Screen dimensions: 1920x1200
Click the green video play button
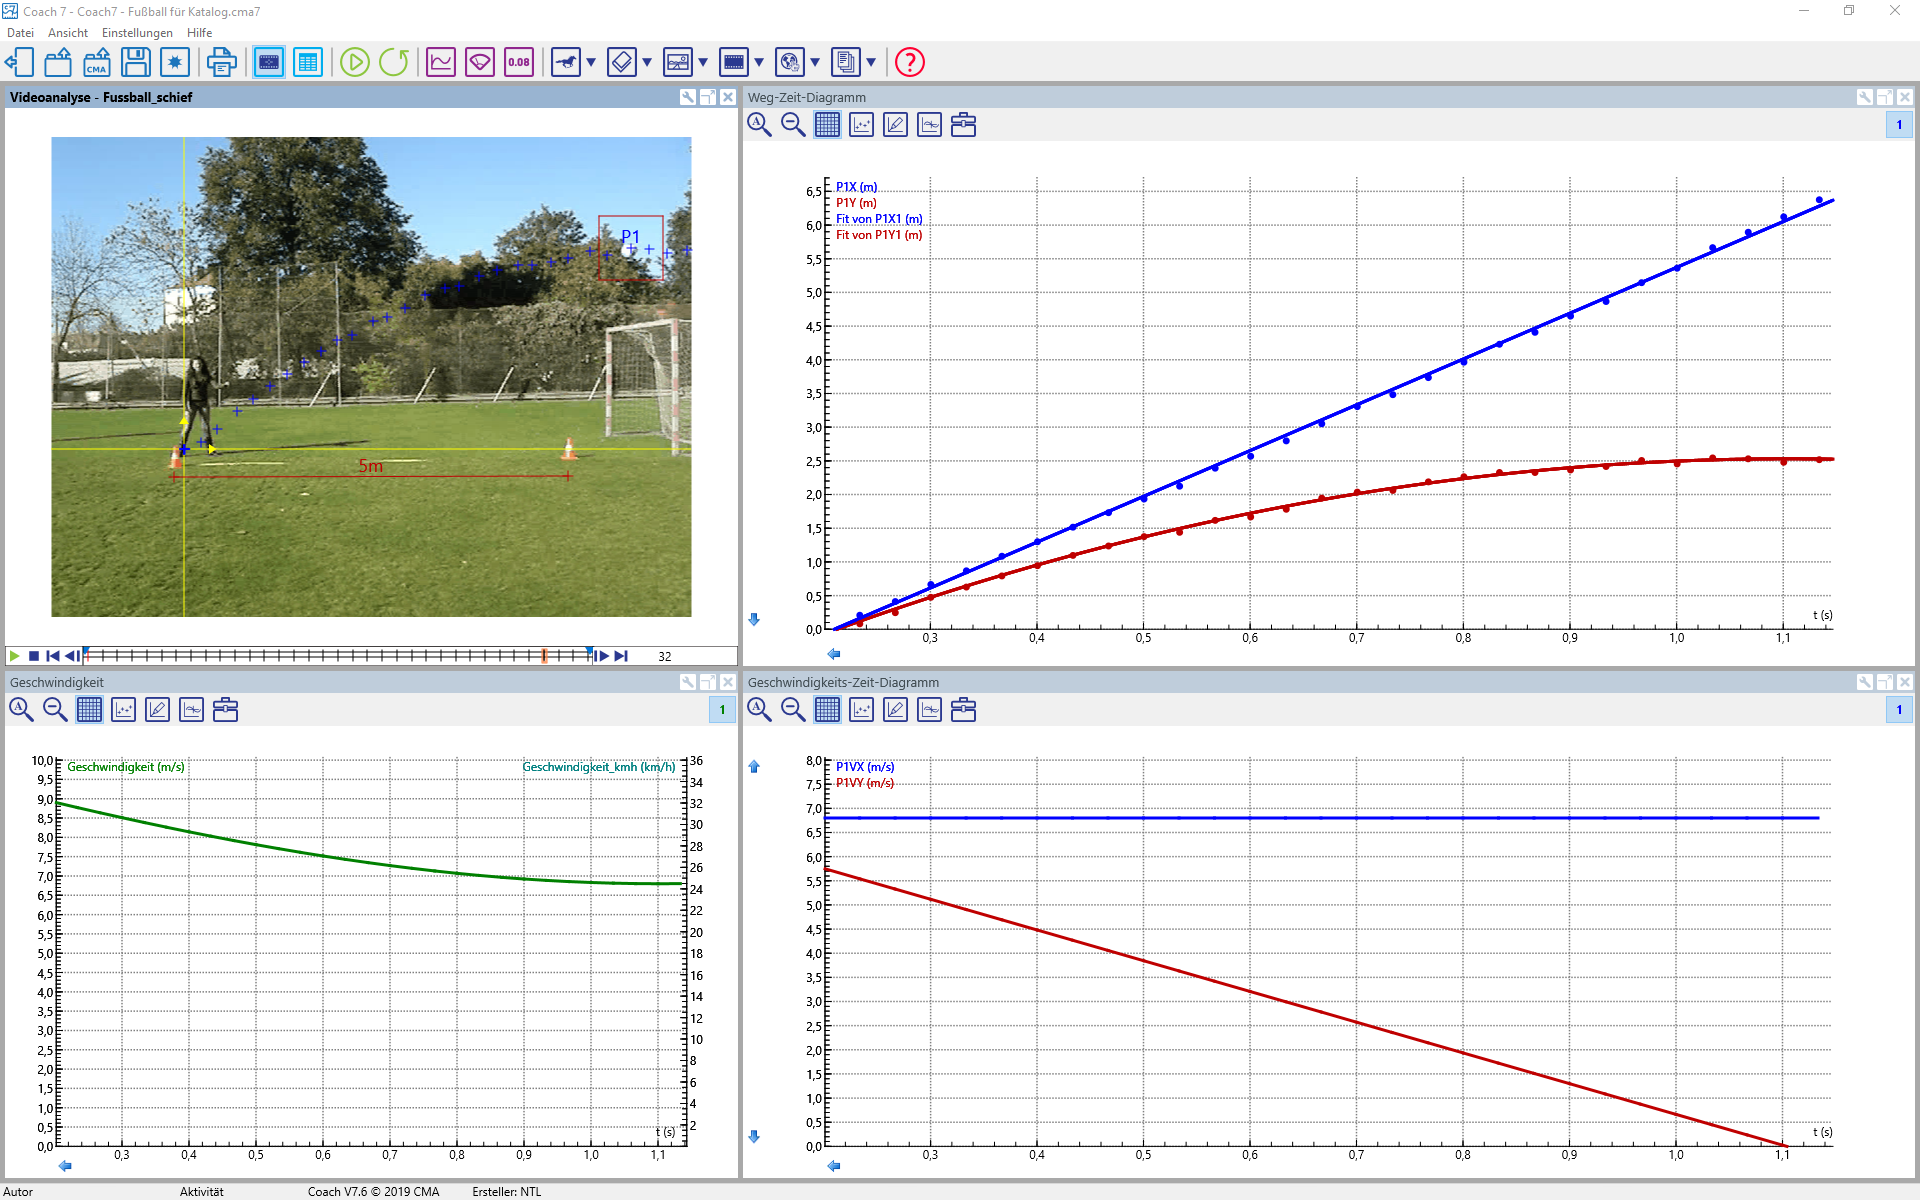tap(14, 656)
